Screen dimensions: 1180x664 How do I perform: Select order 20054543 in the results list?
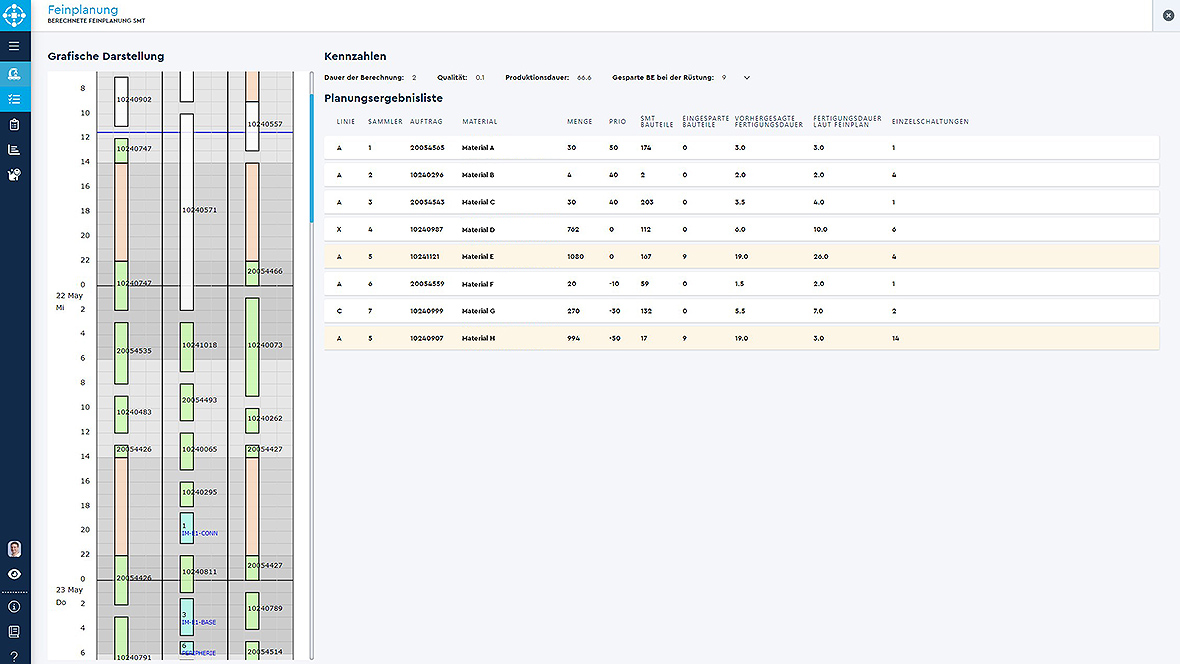click(741, 202)
